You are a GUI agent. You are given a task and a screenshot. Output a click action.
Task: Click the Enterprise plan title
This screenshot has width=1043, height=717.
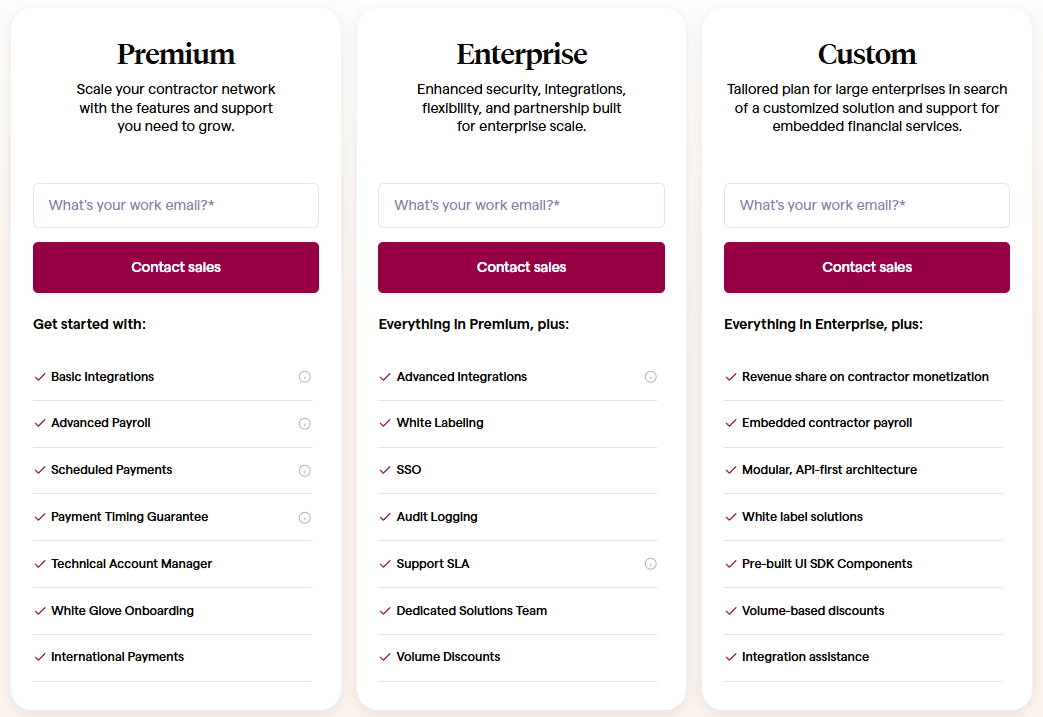coord(521,54)
